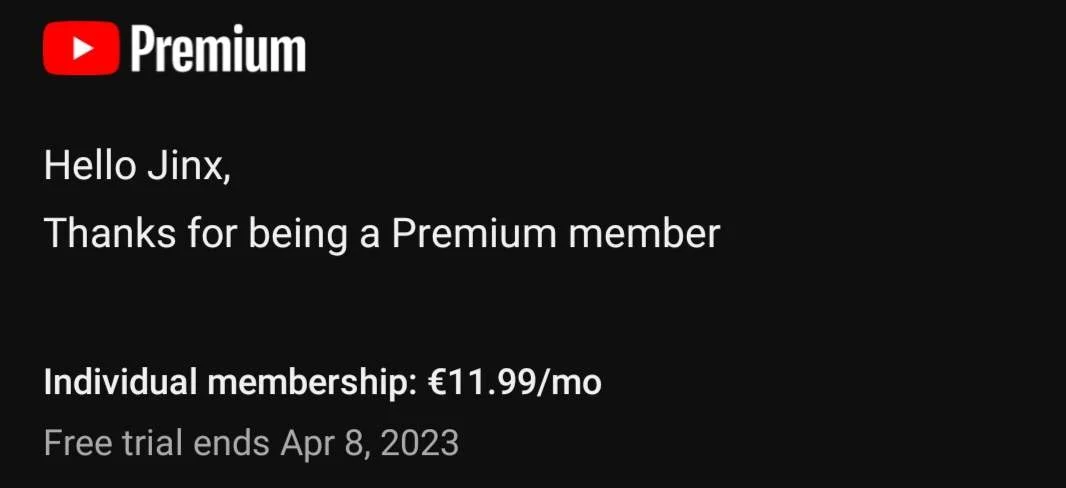Viewport: 1066px width, 488px height.
Task: Click the red YouTube play logo
Action: tap(82, 48)
